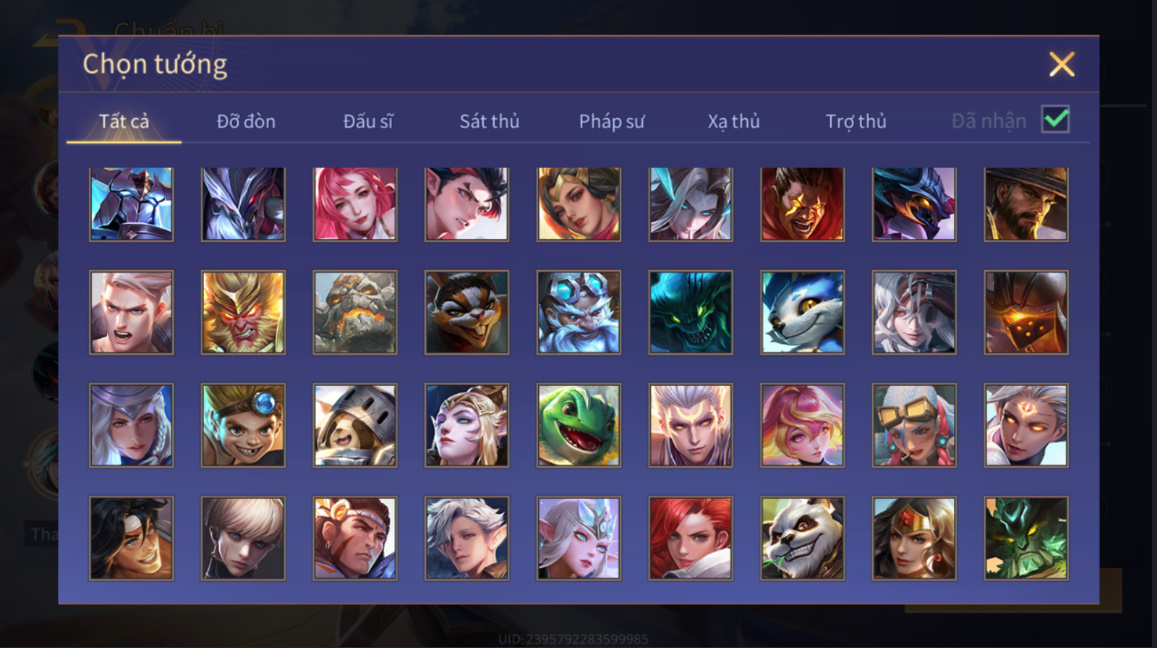Screen dimensions: 1157x651
Task: Switch to the Pháp sư tab
Action: click(x=612, y=121)
